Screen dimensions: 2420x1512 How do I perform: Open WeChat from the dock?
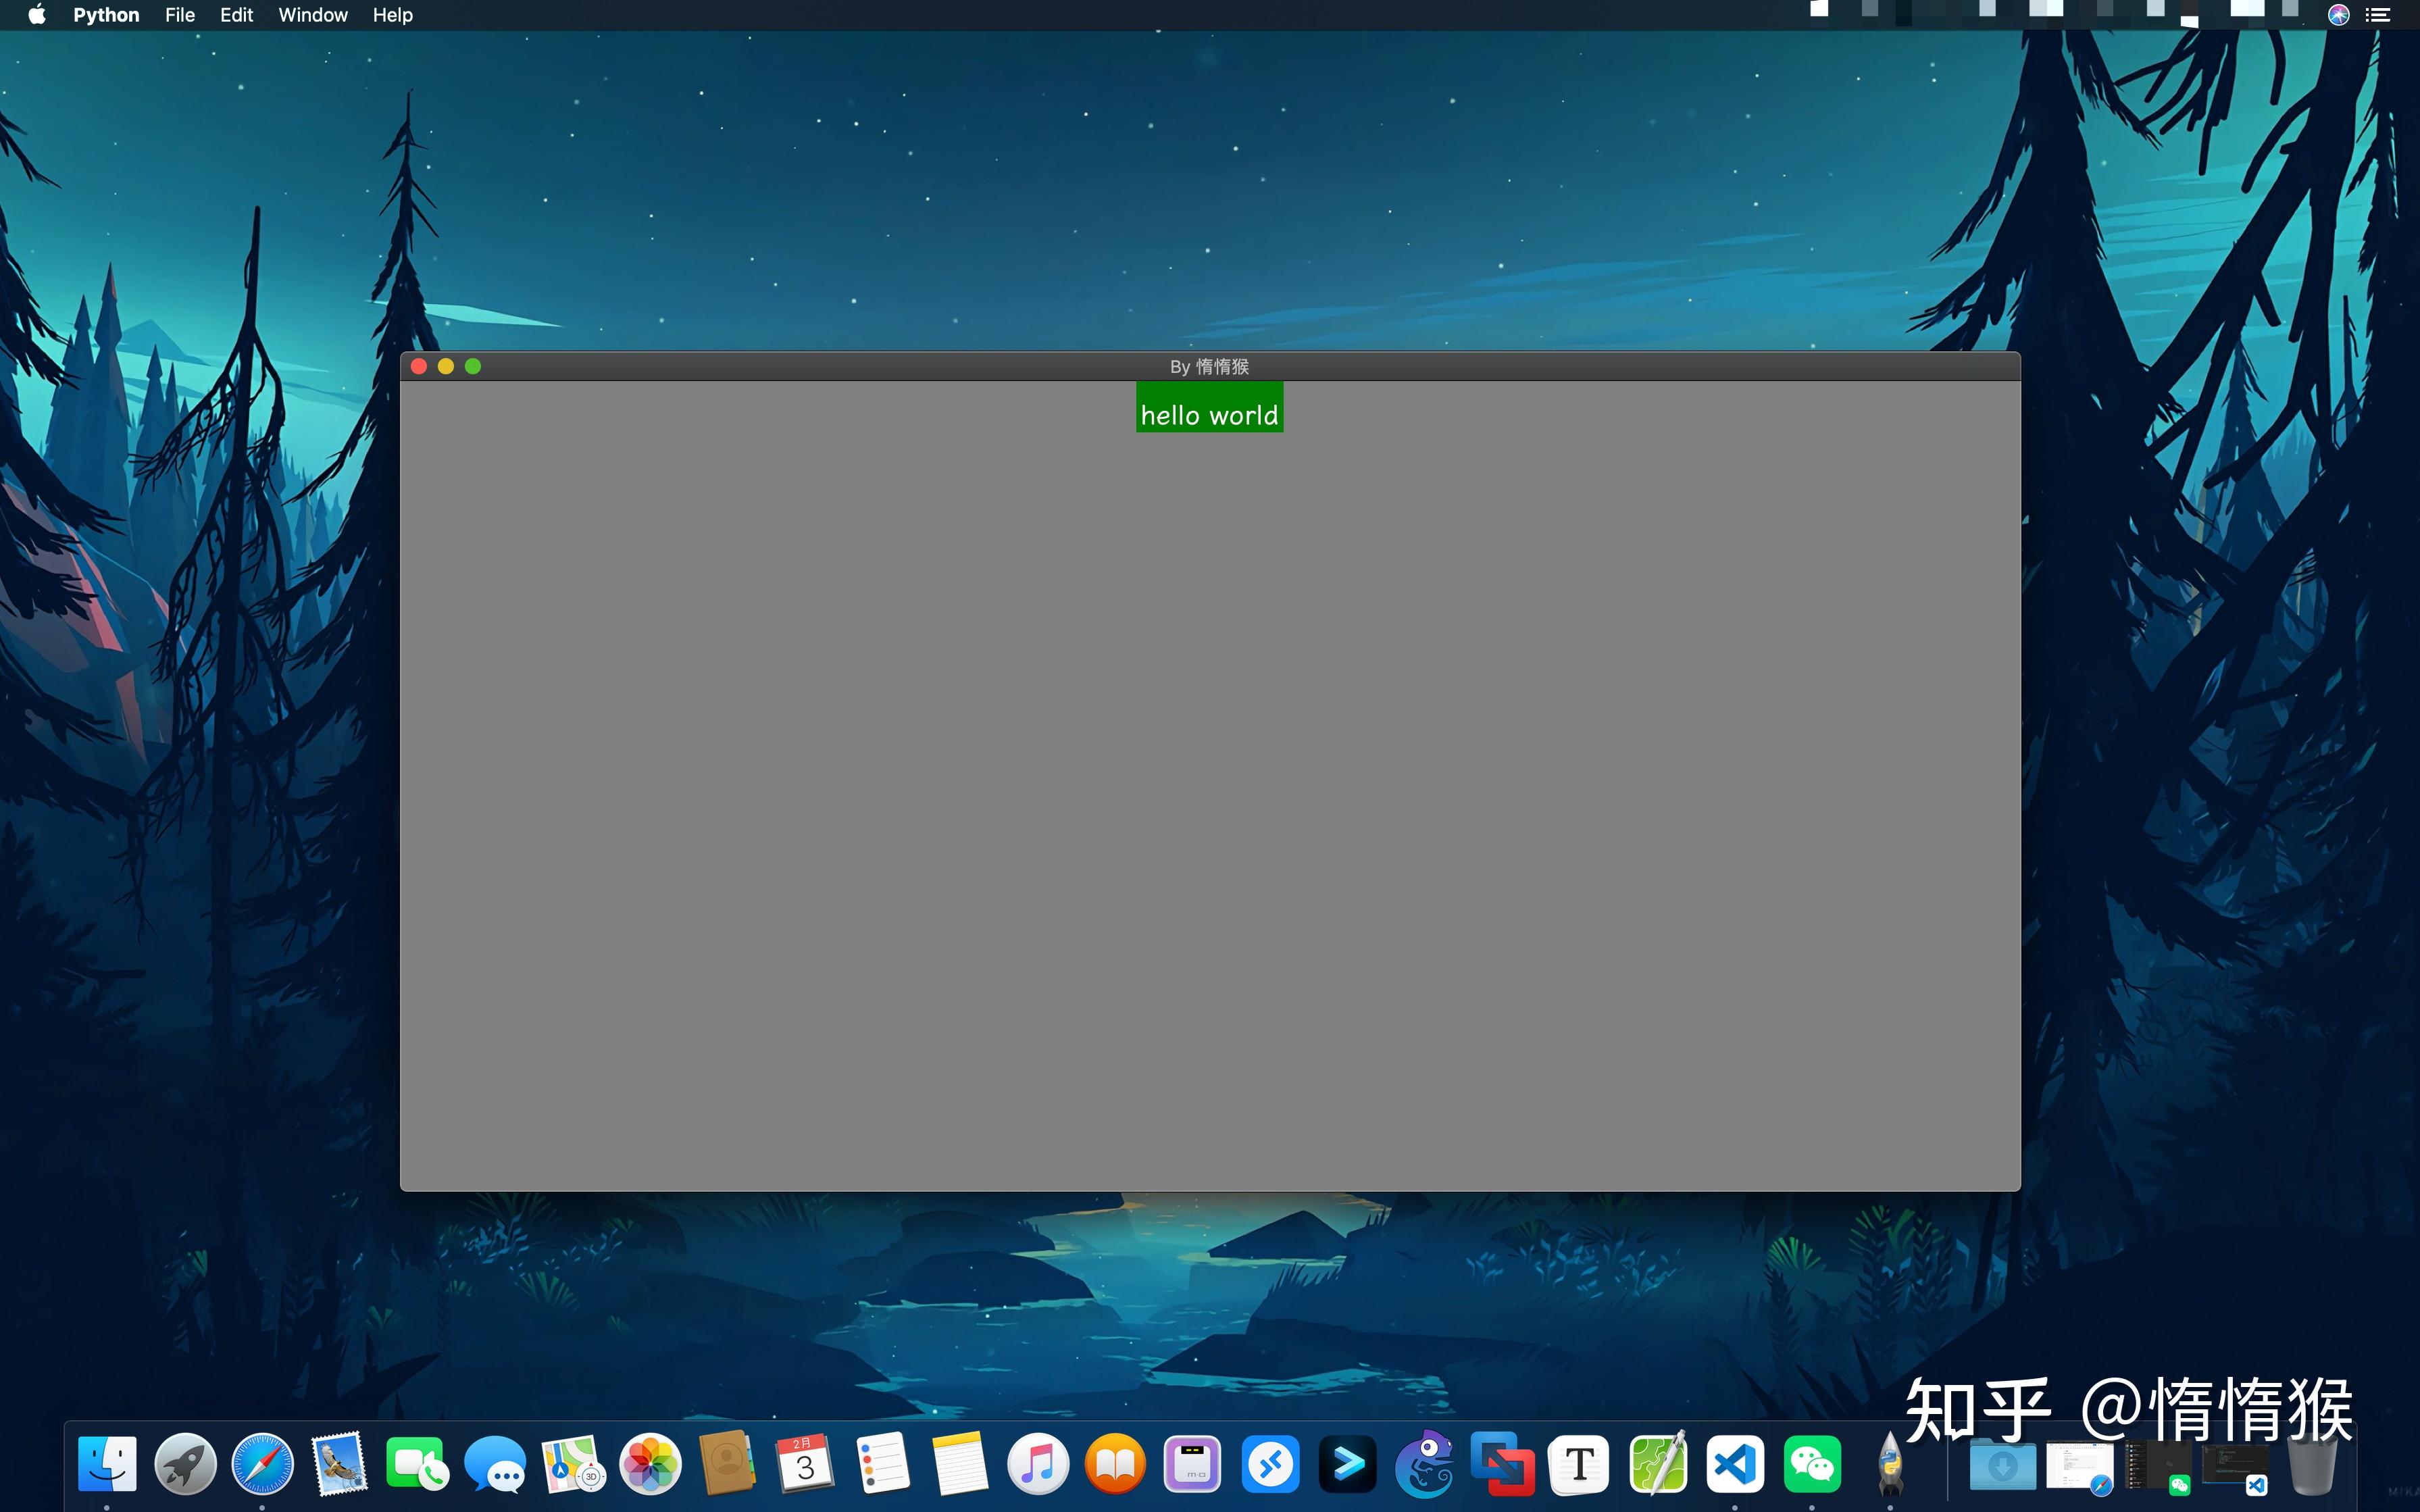[1811, 1465]
